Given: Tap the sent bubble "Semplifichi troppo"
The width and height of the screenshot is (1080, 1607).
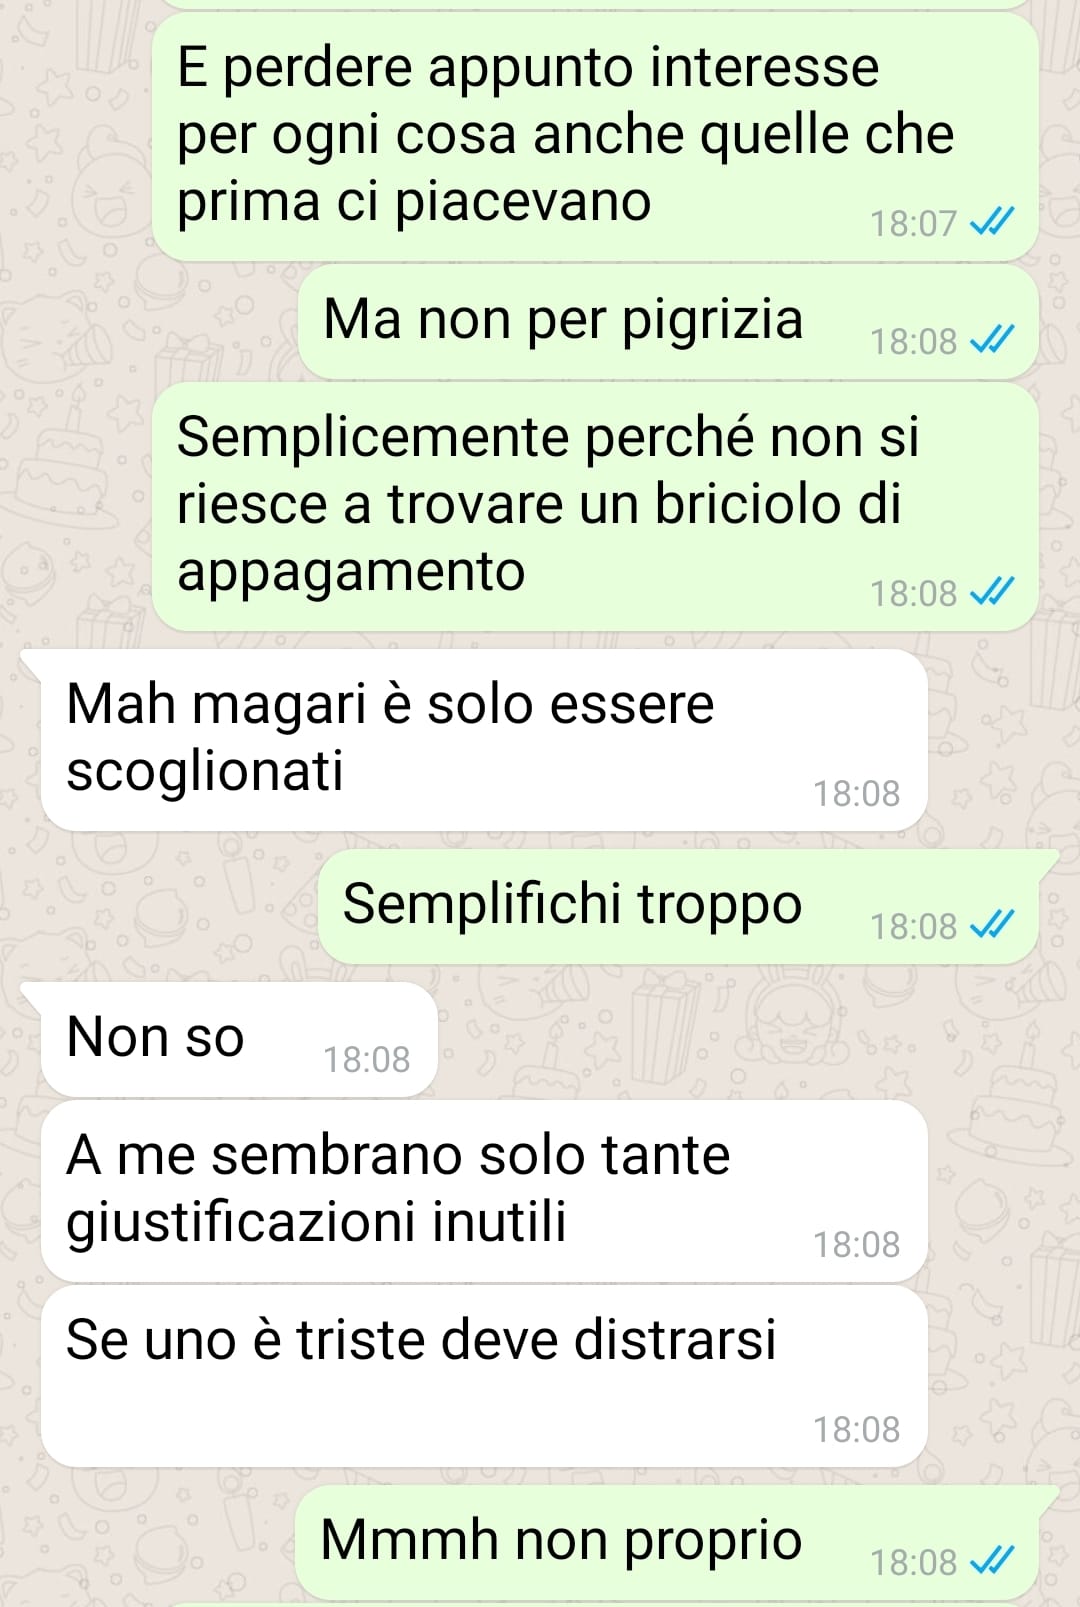Looking at the screenshot, I should coord(678,907).
